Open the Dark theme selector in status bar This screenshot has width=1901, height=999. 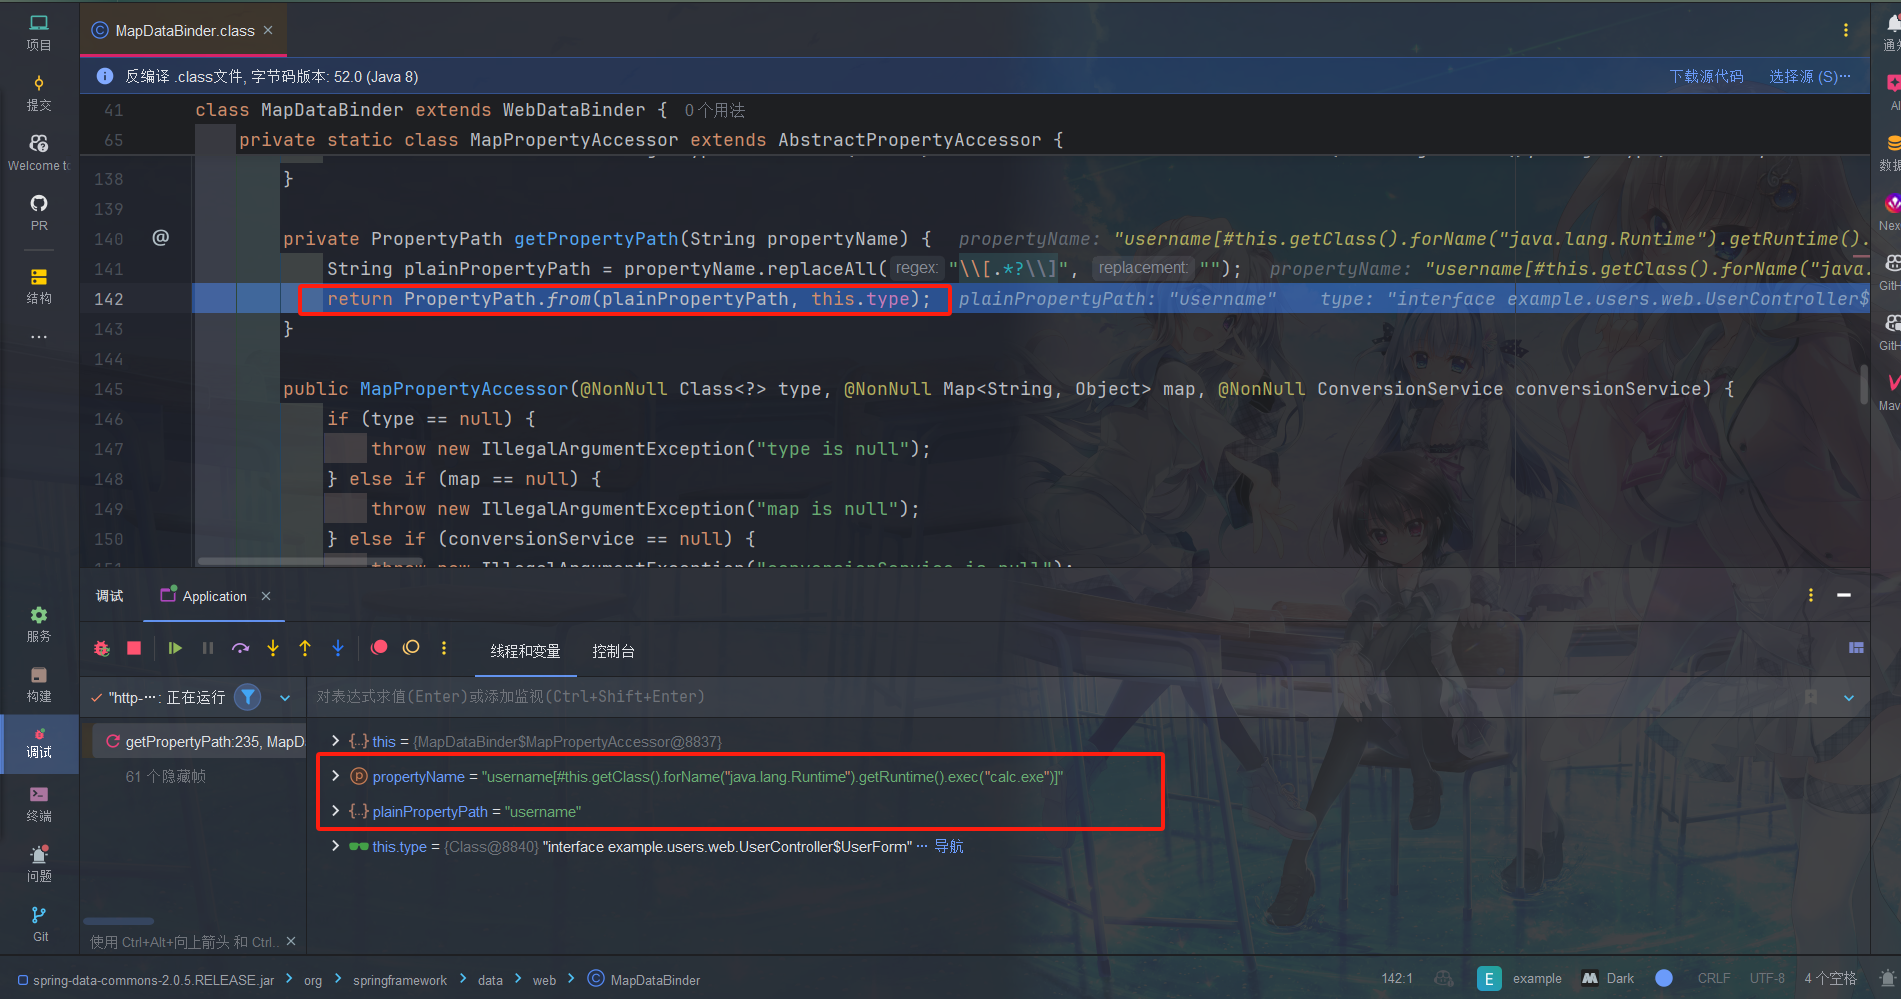[x=1608, y=978]
